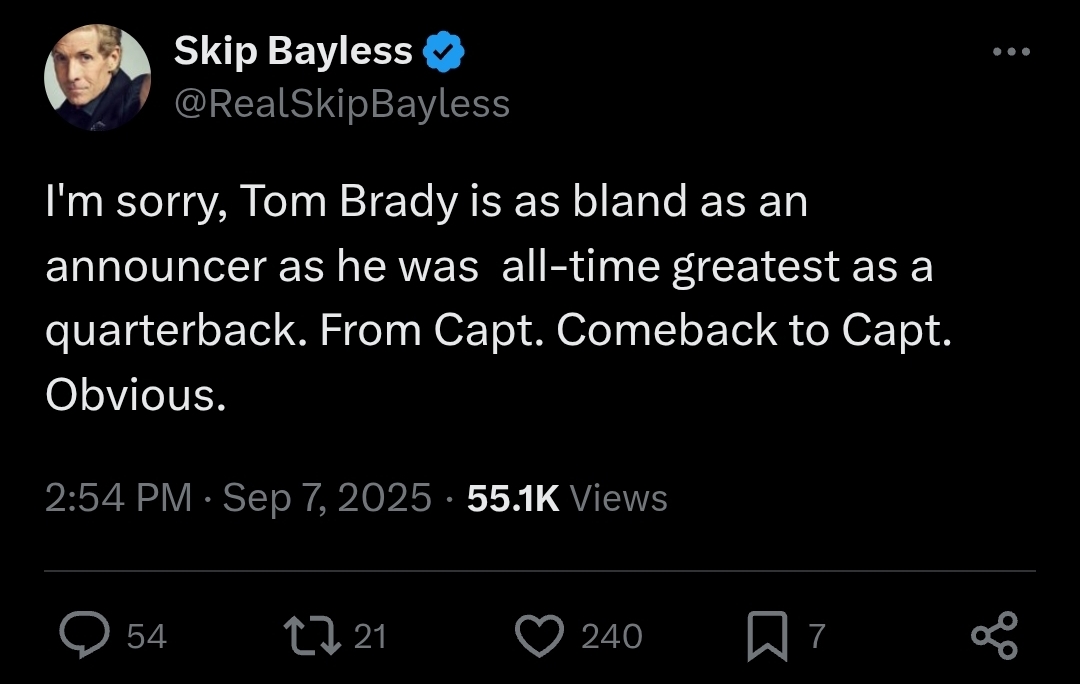Screen dimensions: 1080x684
Task: Bookmark this post with the bookmark icon
Action: pos(766,637)
